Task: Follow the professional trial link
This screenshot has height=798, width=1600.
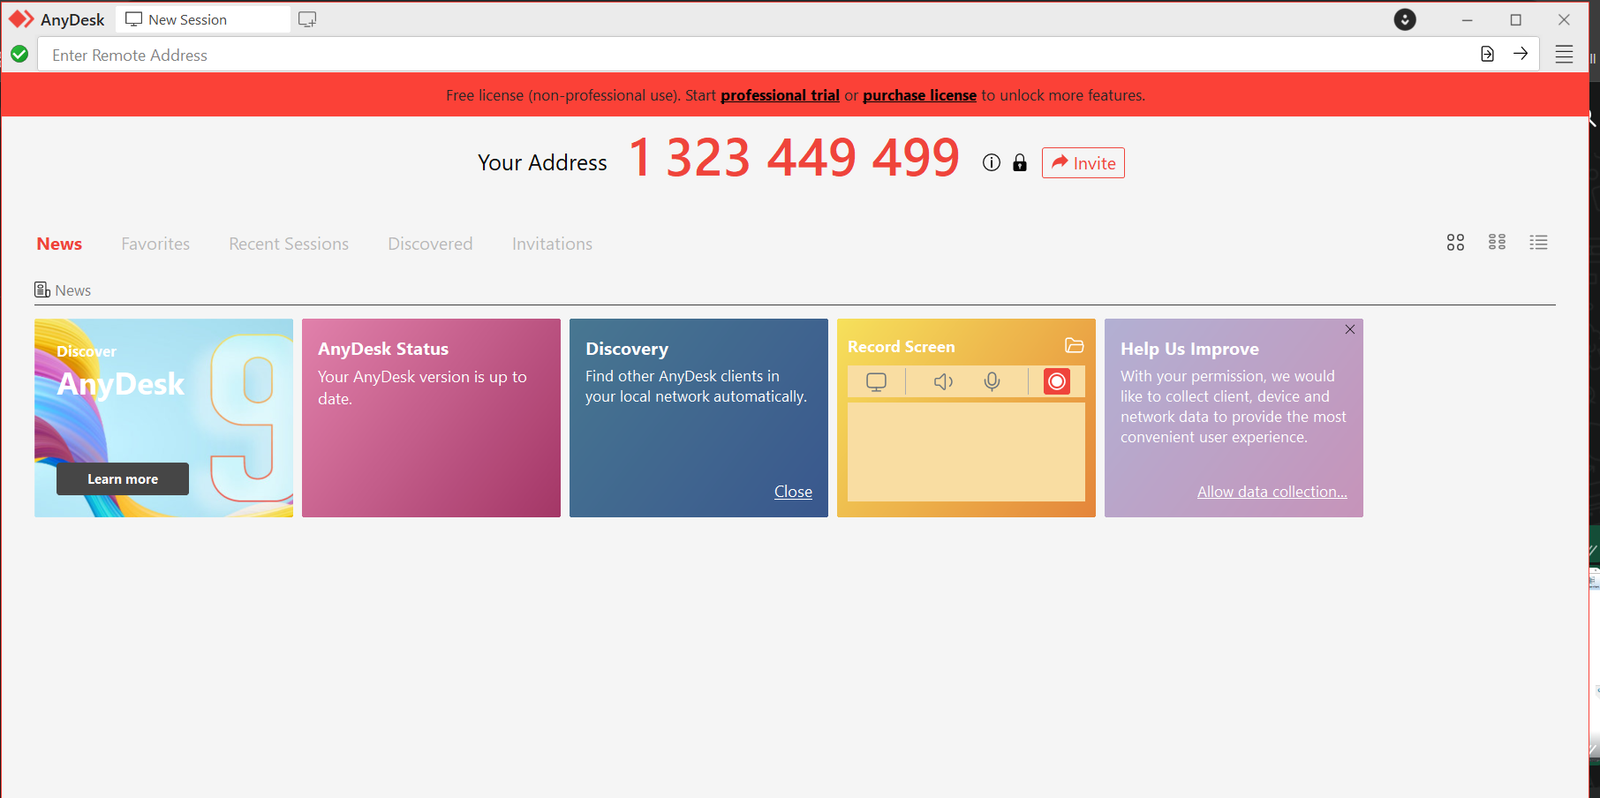Action: coord(779,95)
